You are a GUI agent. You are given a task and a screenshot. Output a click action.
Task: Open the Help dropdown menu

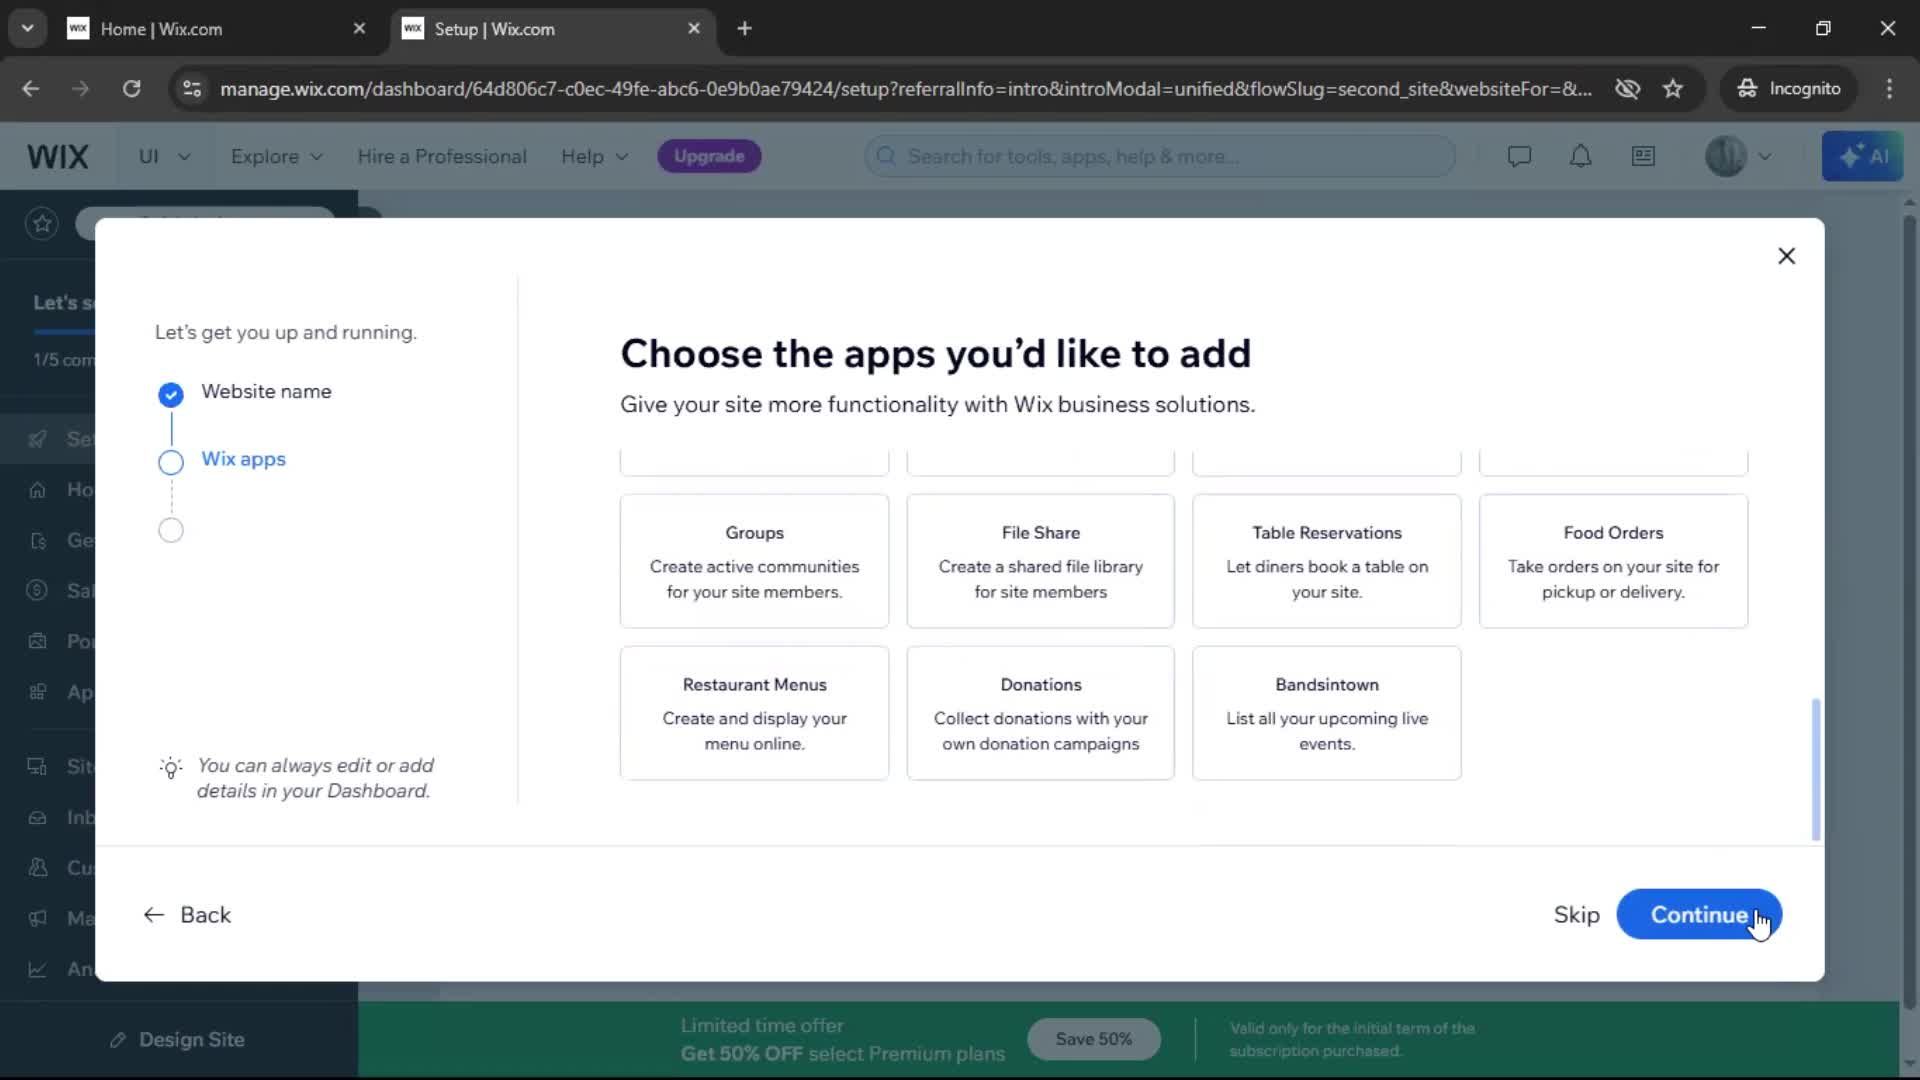594,156
